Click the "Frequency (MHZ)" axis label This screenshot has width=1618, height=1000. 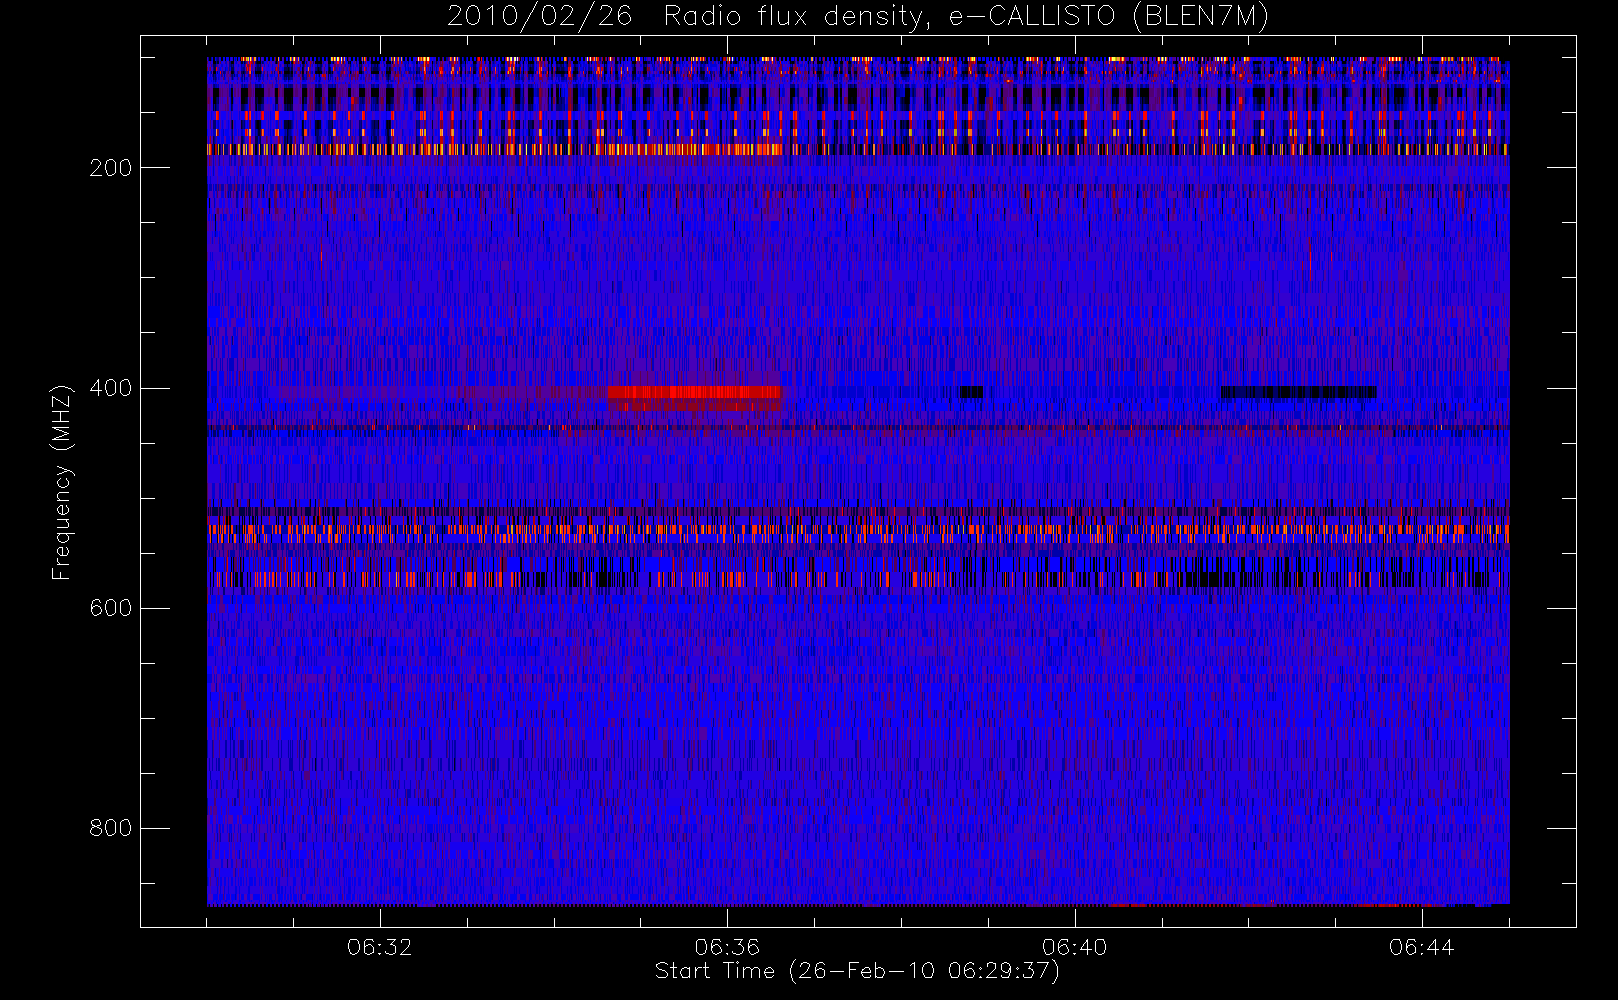click(62, 482)
